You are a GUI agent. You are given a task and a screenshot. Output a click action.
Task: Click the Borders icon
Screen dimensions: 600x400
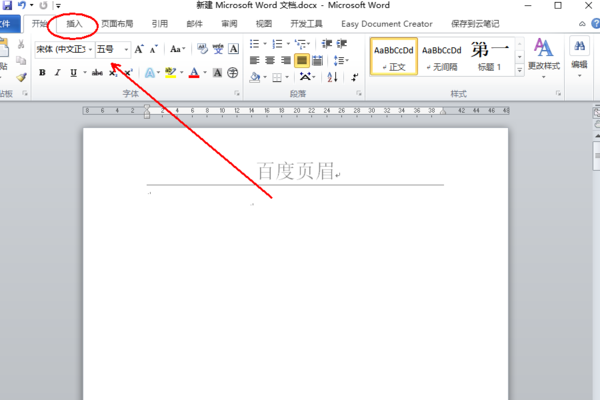277,78
